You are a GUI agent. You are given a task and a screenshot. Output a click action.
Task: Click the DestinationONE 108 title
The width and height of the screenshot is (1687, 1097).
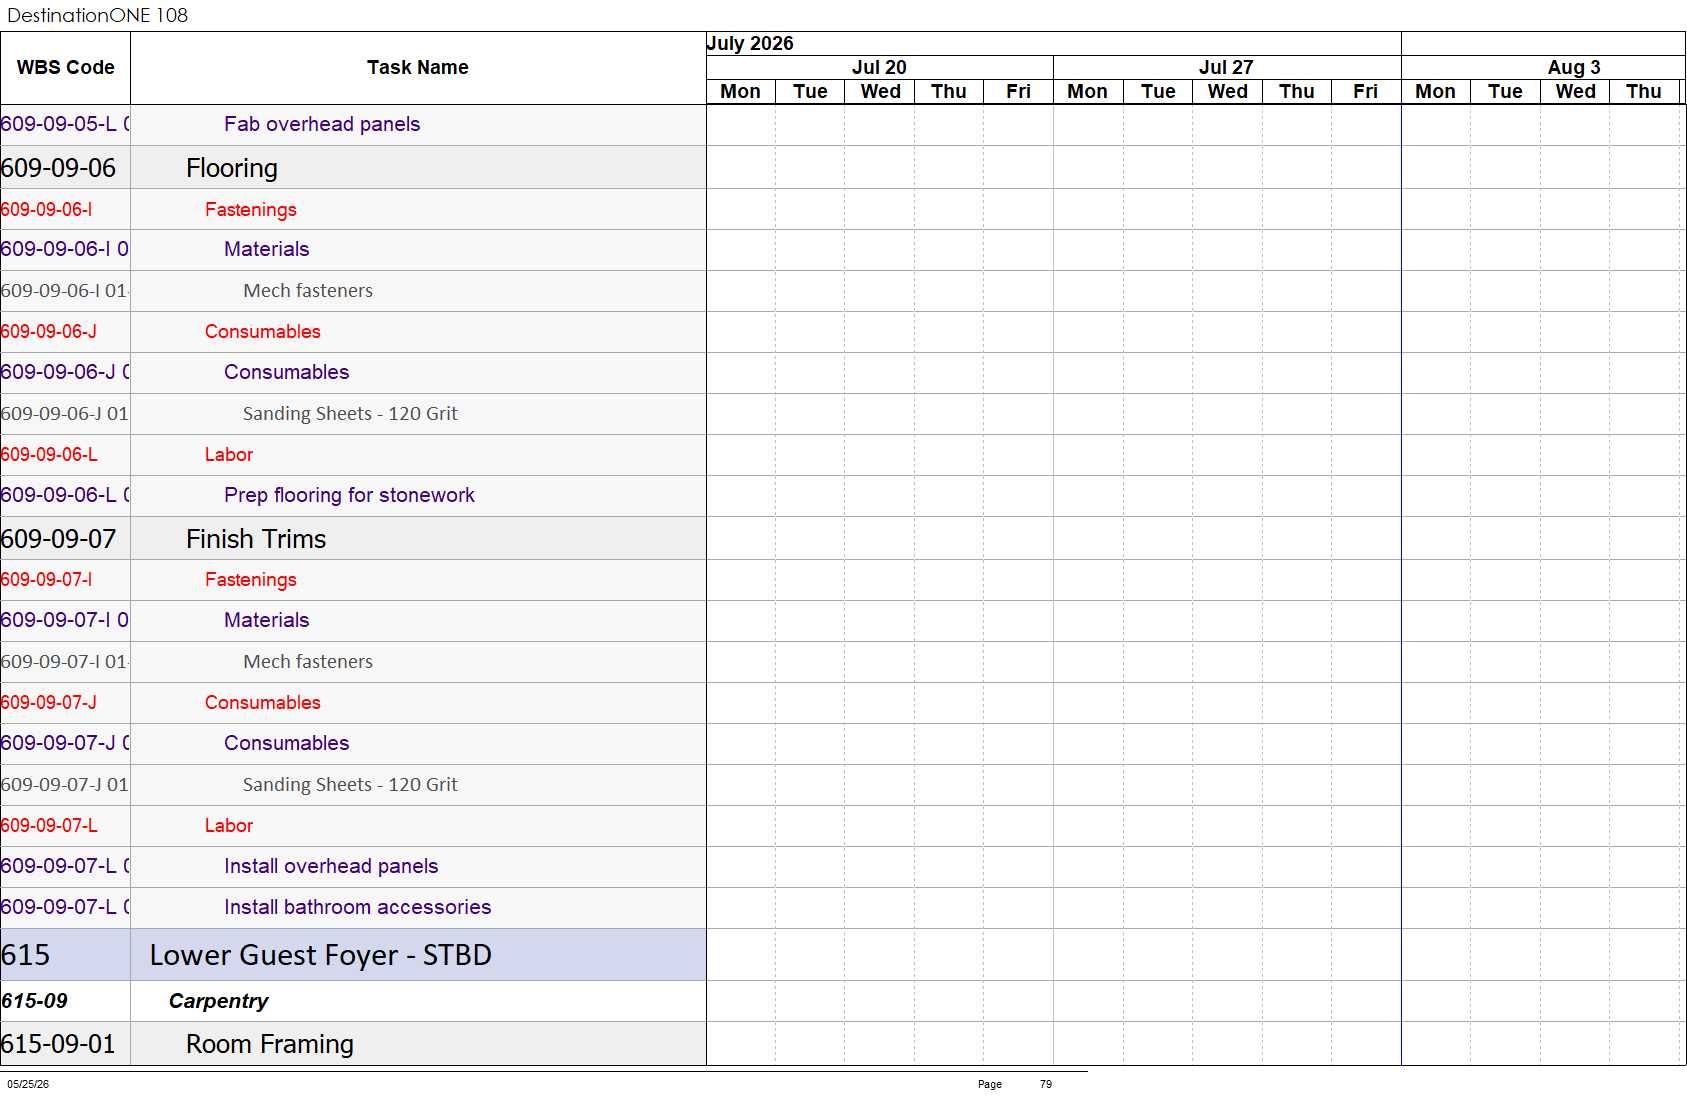point(98,15)
